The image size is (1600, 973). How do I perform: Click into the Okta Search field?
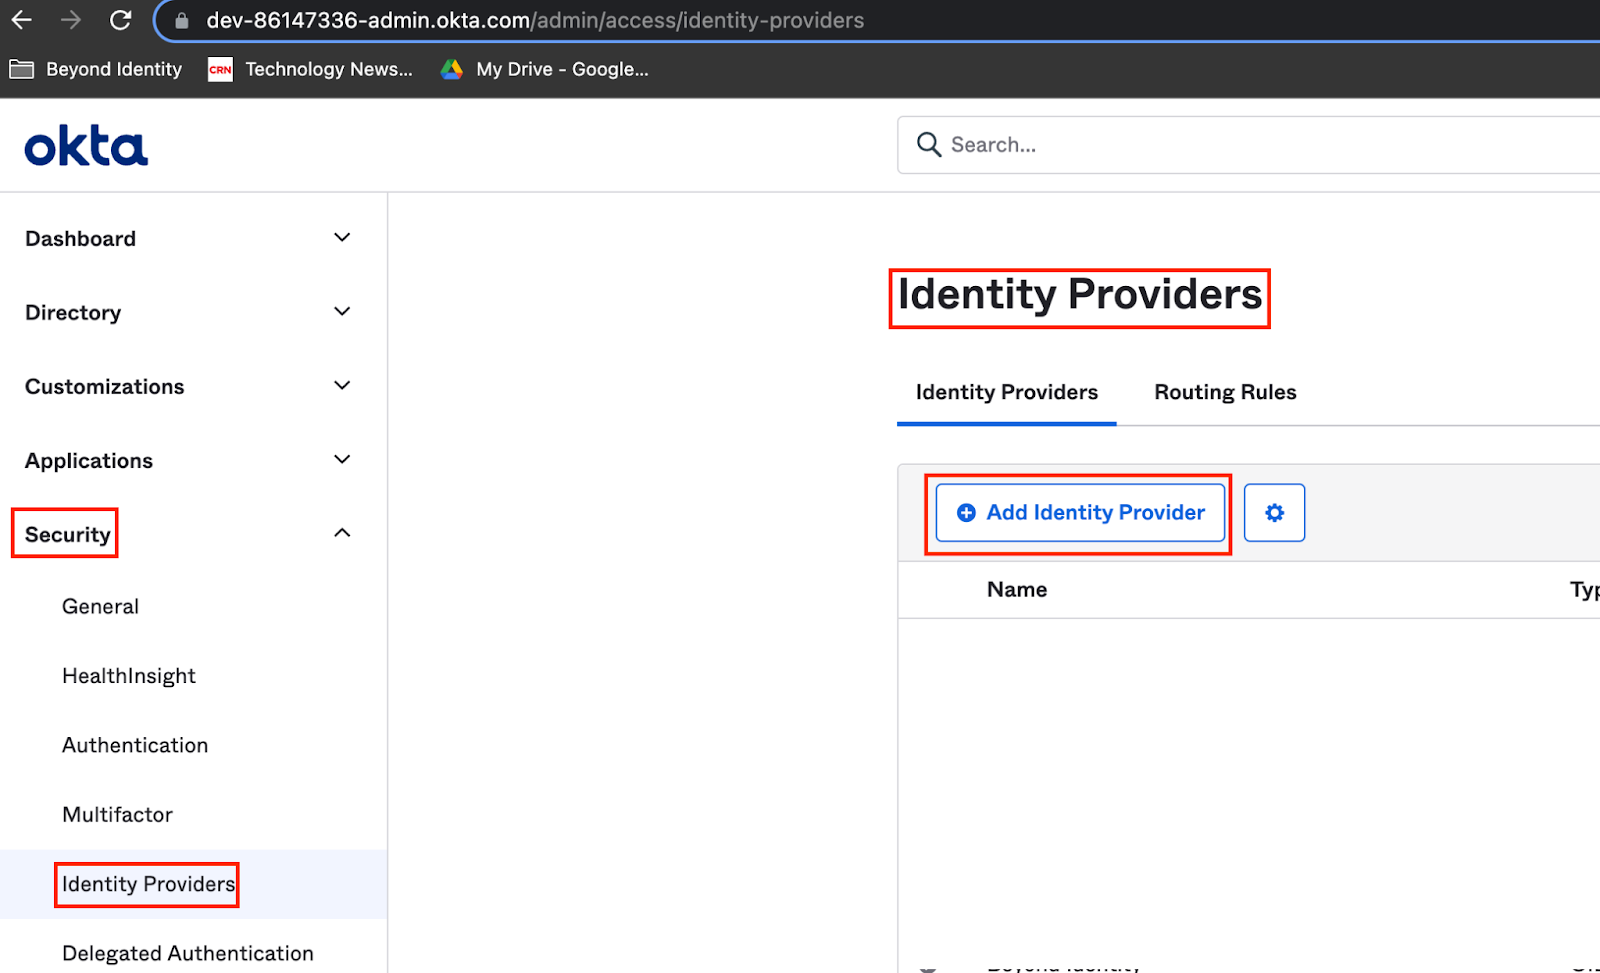coord(1250,145)
